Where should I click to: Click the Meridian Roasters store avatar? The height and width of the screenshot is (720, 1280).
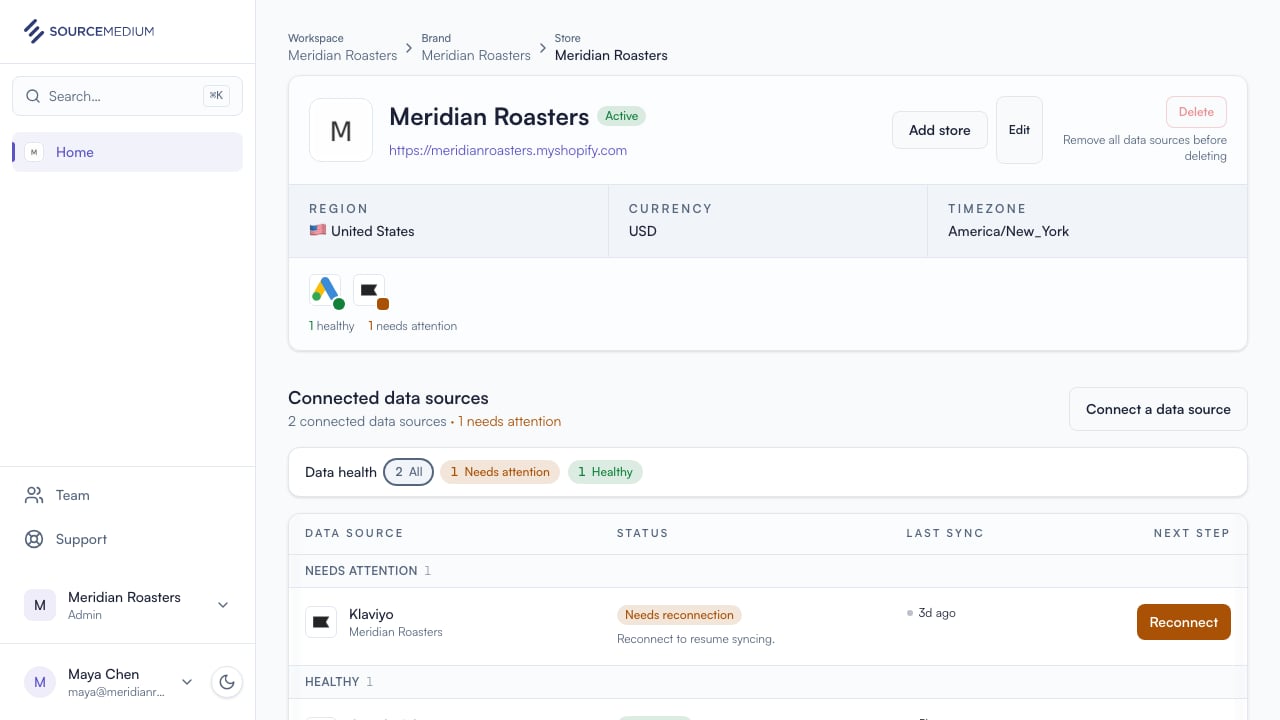click(341, 130)
